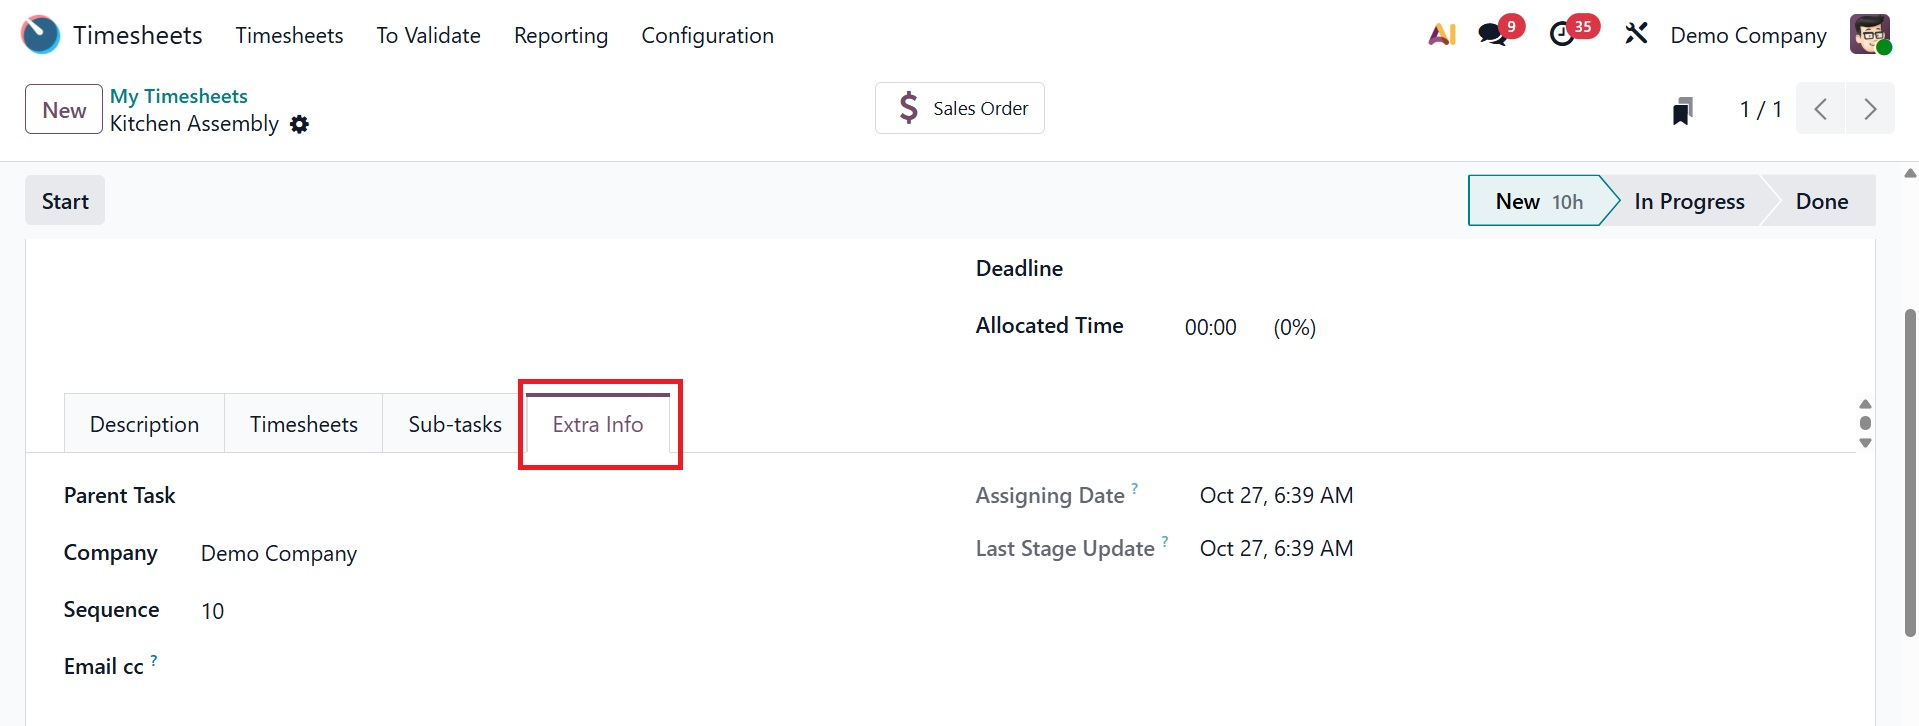Open the AI assistant icon
This screenshot has width=1919, height=726.
tap(1441, 35)
